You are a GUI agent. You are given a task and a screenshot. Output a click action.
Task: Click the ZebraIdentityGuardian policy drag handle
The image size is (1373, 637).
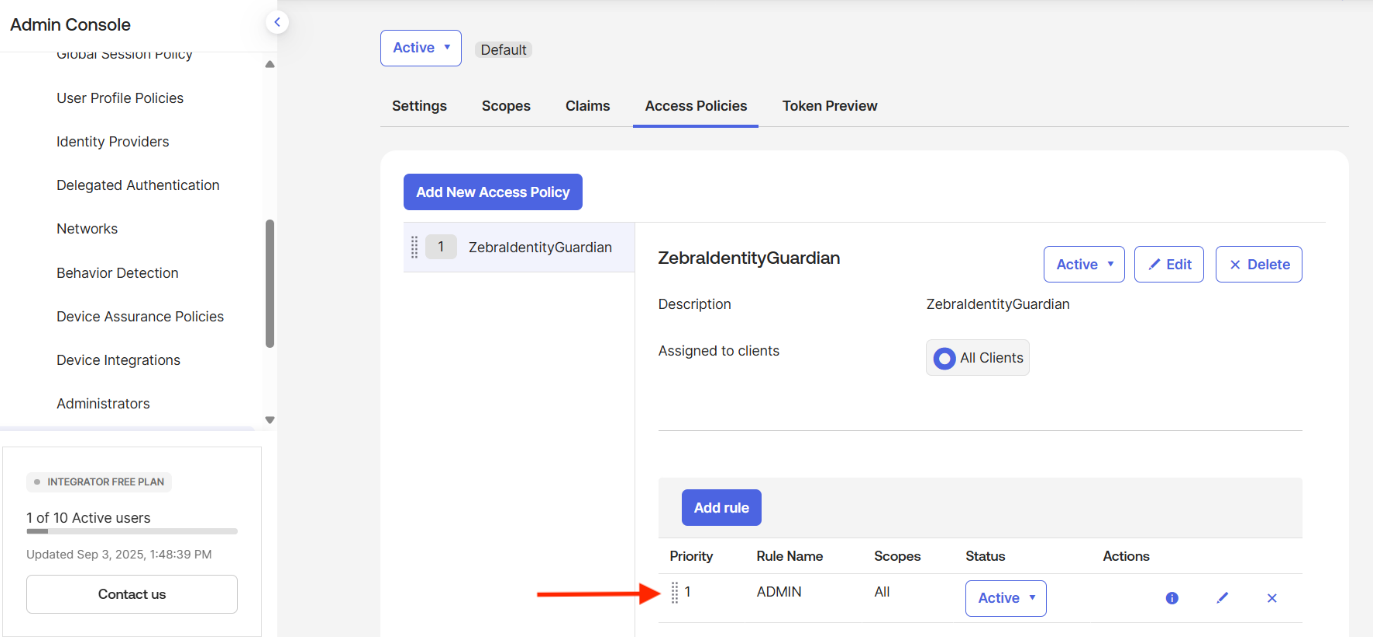click(414, 247)
